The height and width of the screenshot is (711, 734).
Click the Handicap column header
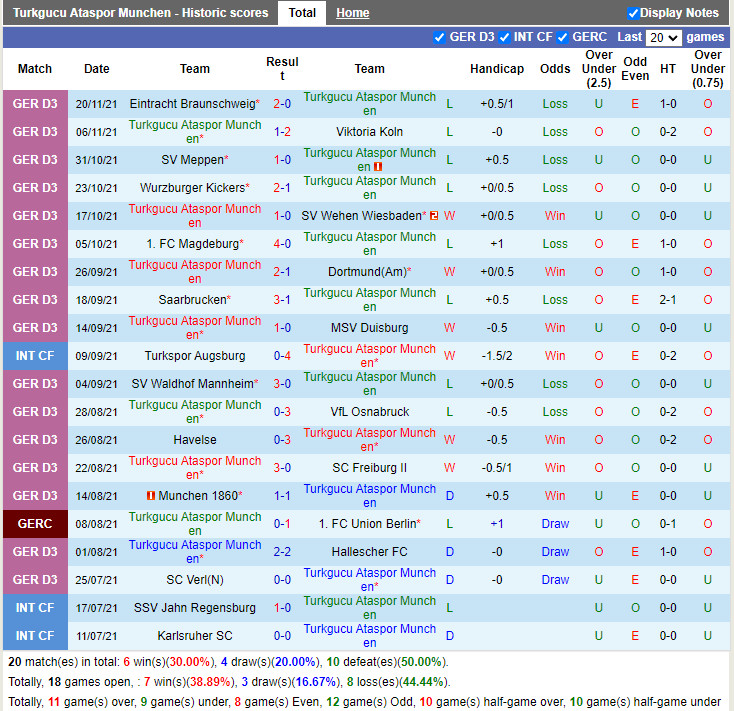[x=497, y=69]
